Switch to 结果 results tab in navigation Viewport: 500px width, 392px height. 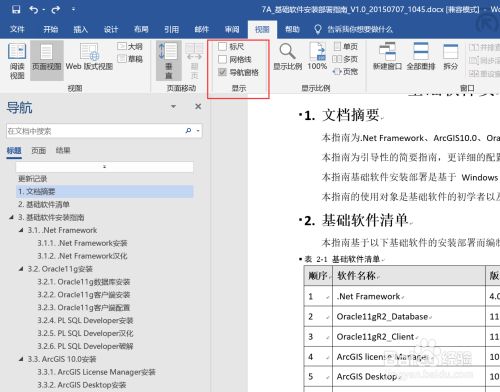[63, 151]
